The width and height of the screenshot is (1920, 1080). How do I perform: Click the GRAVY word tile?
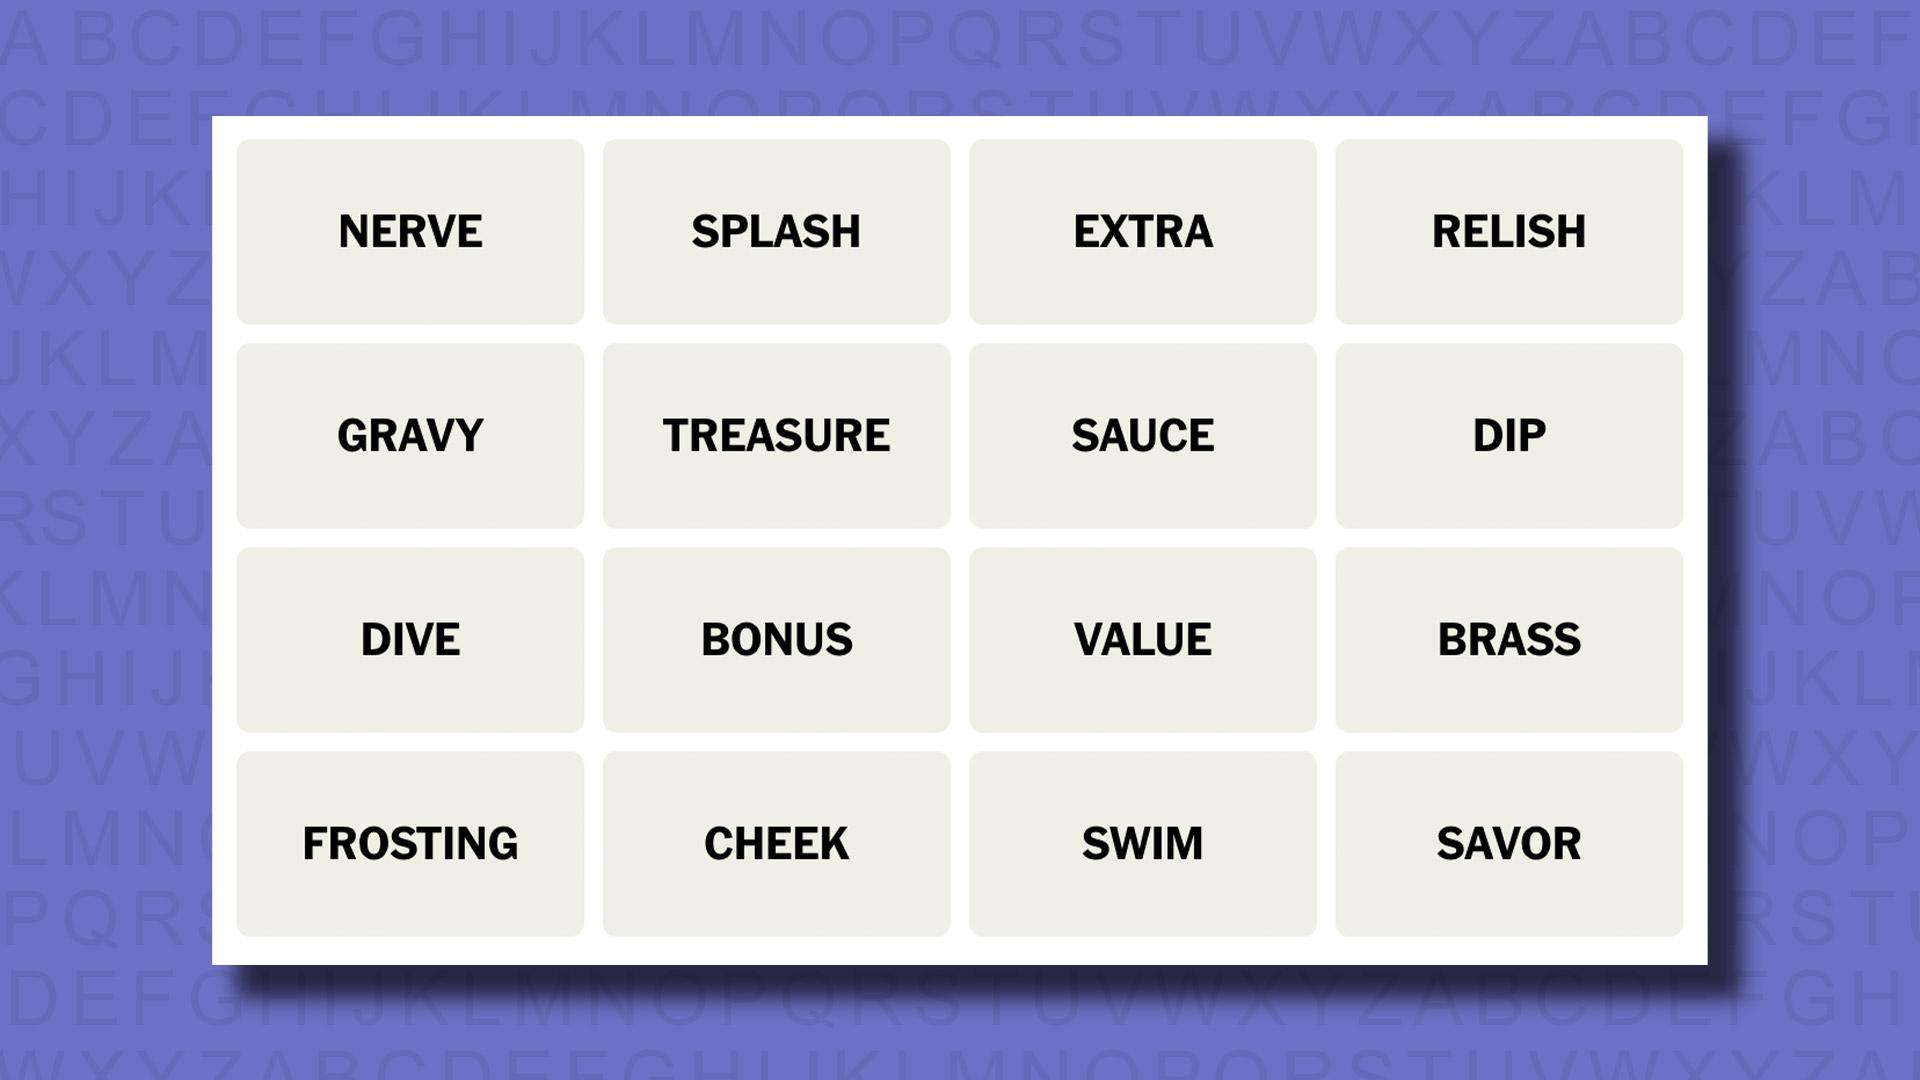point(410,435)
